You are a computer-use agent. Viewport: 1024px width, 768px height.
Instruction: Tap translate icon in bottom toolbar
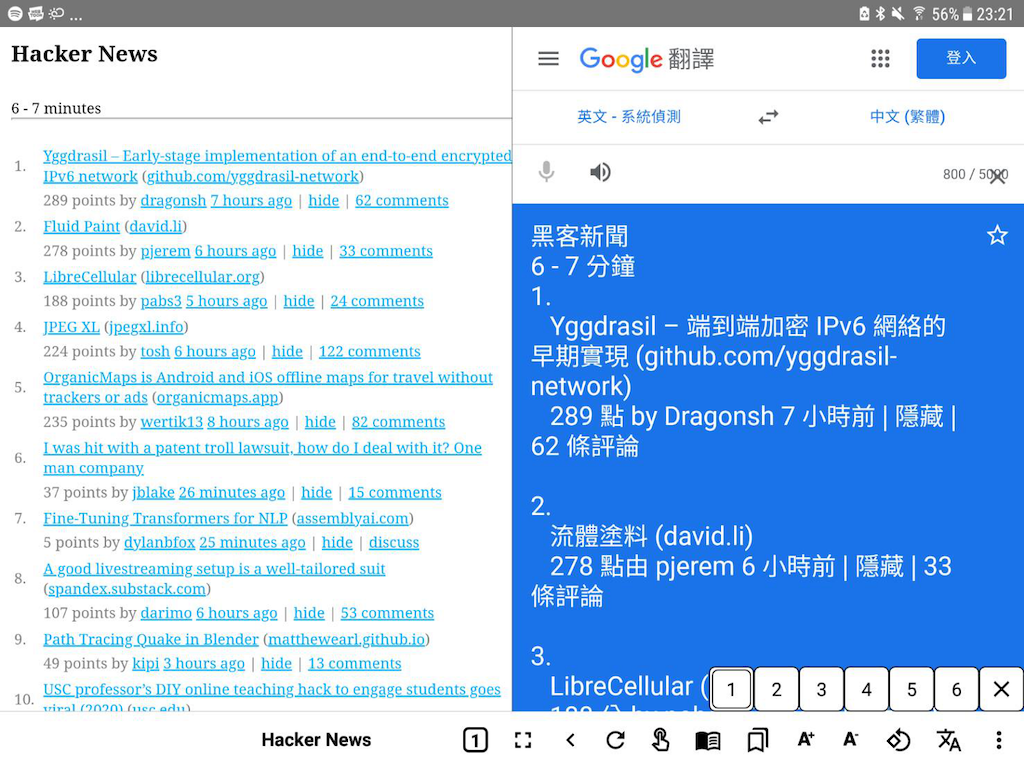pos(948,740)
